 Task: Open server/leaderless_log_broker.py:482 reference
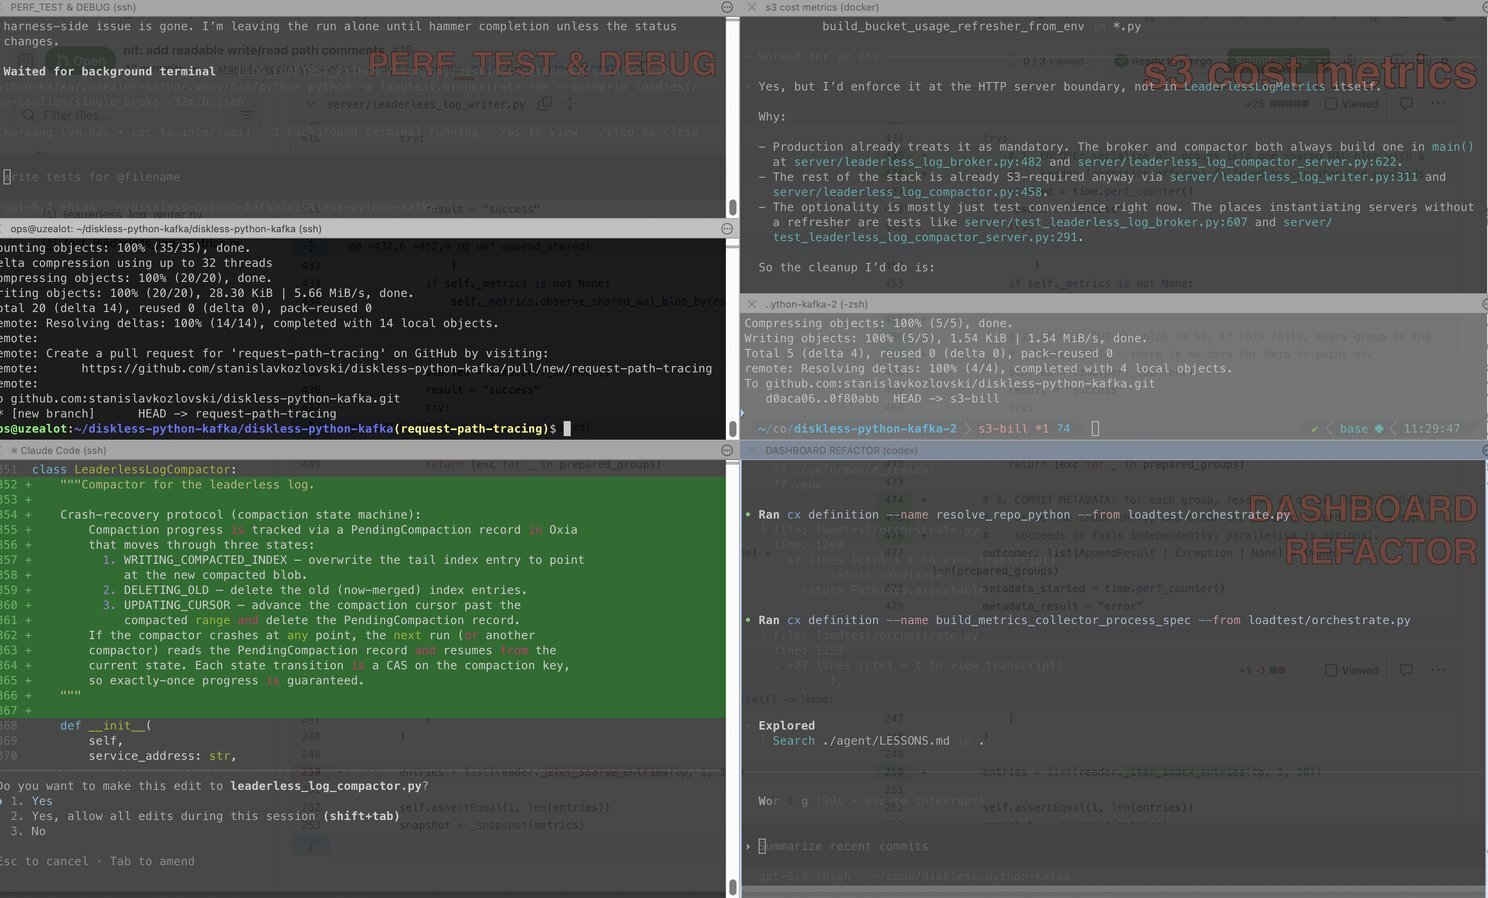tap(918, 162)
